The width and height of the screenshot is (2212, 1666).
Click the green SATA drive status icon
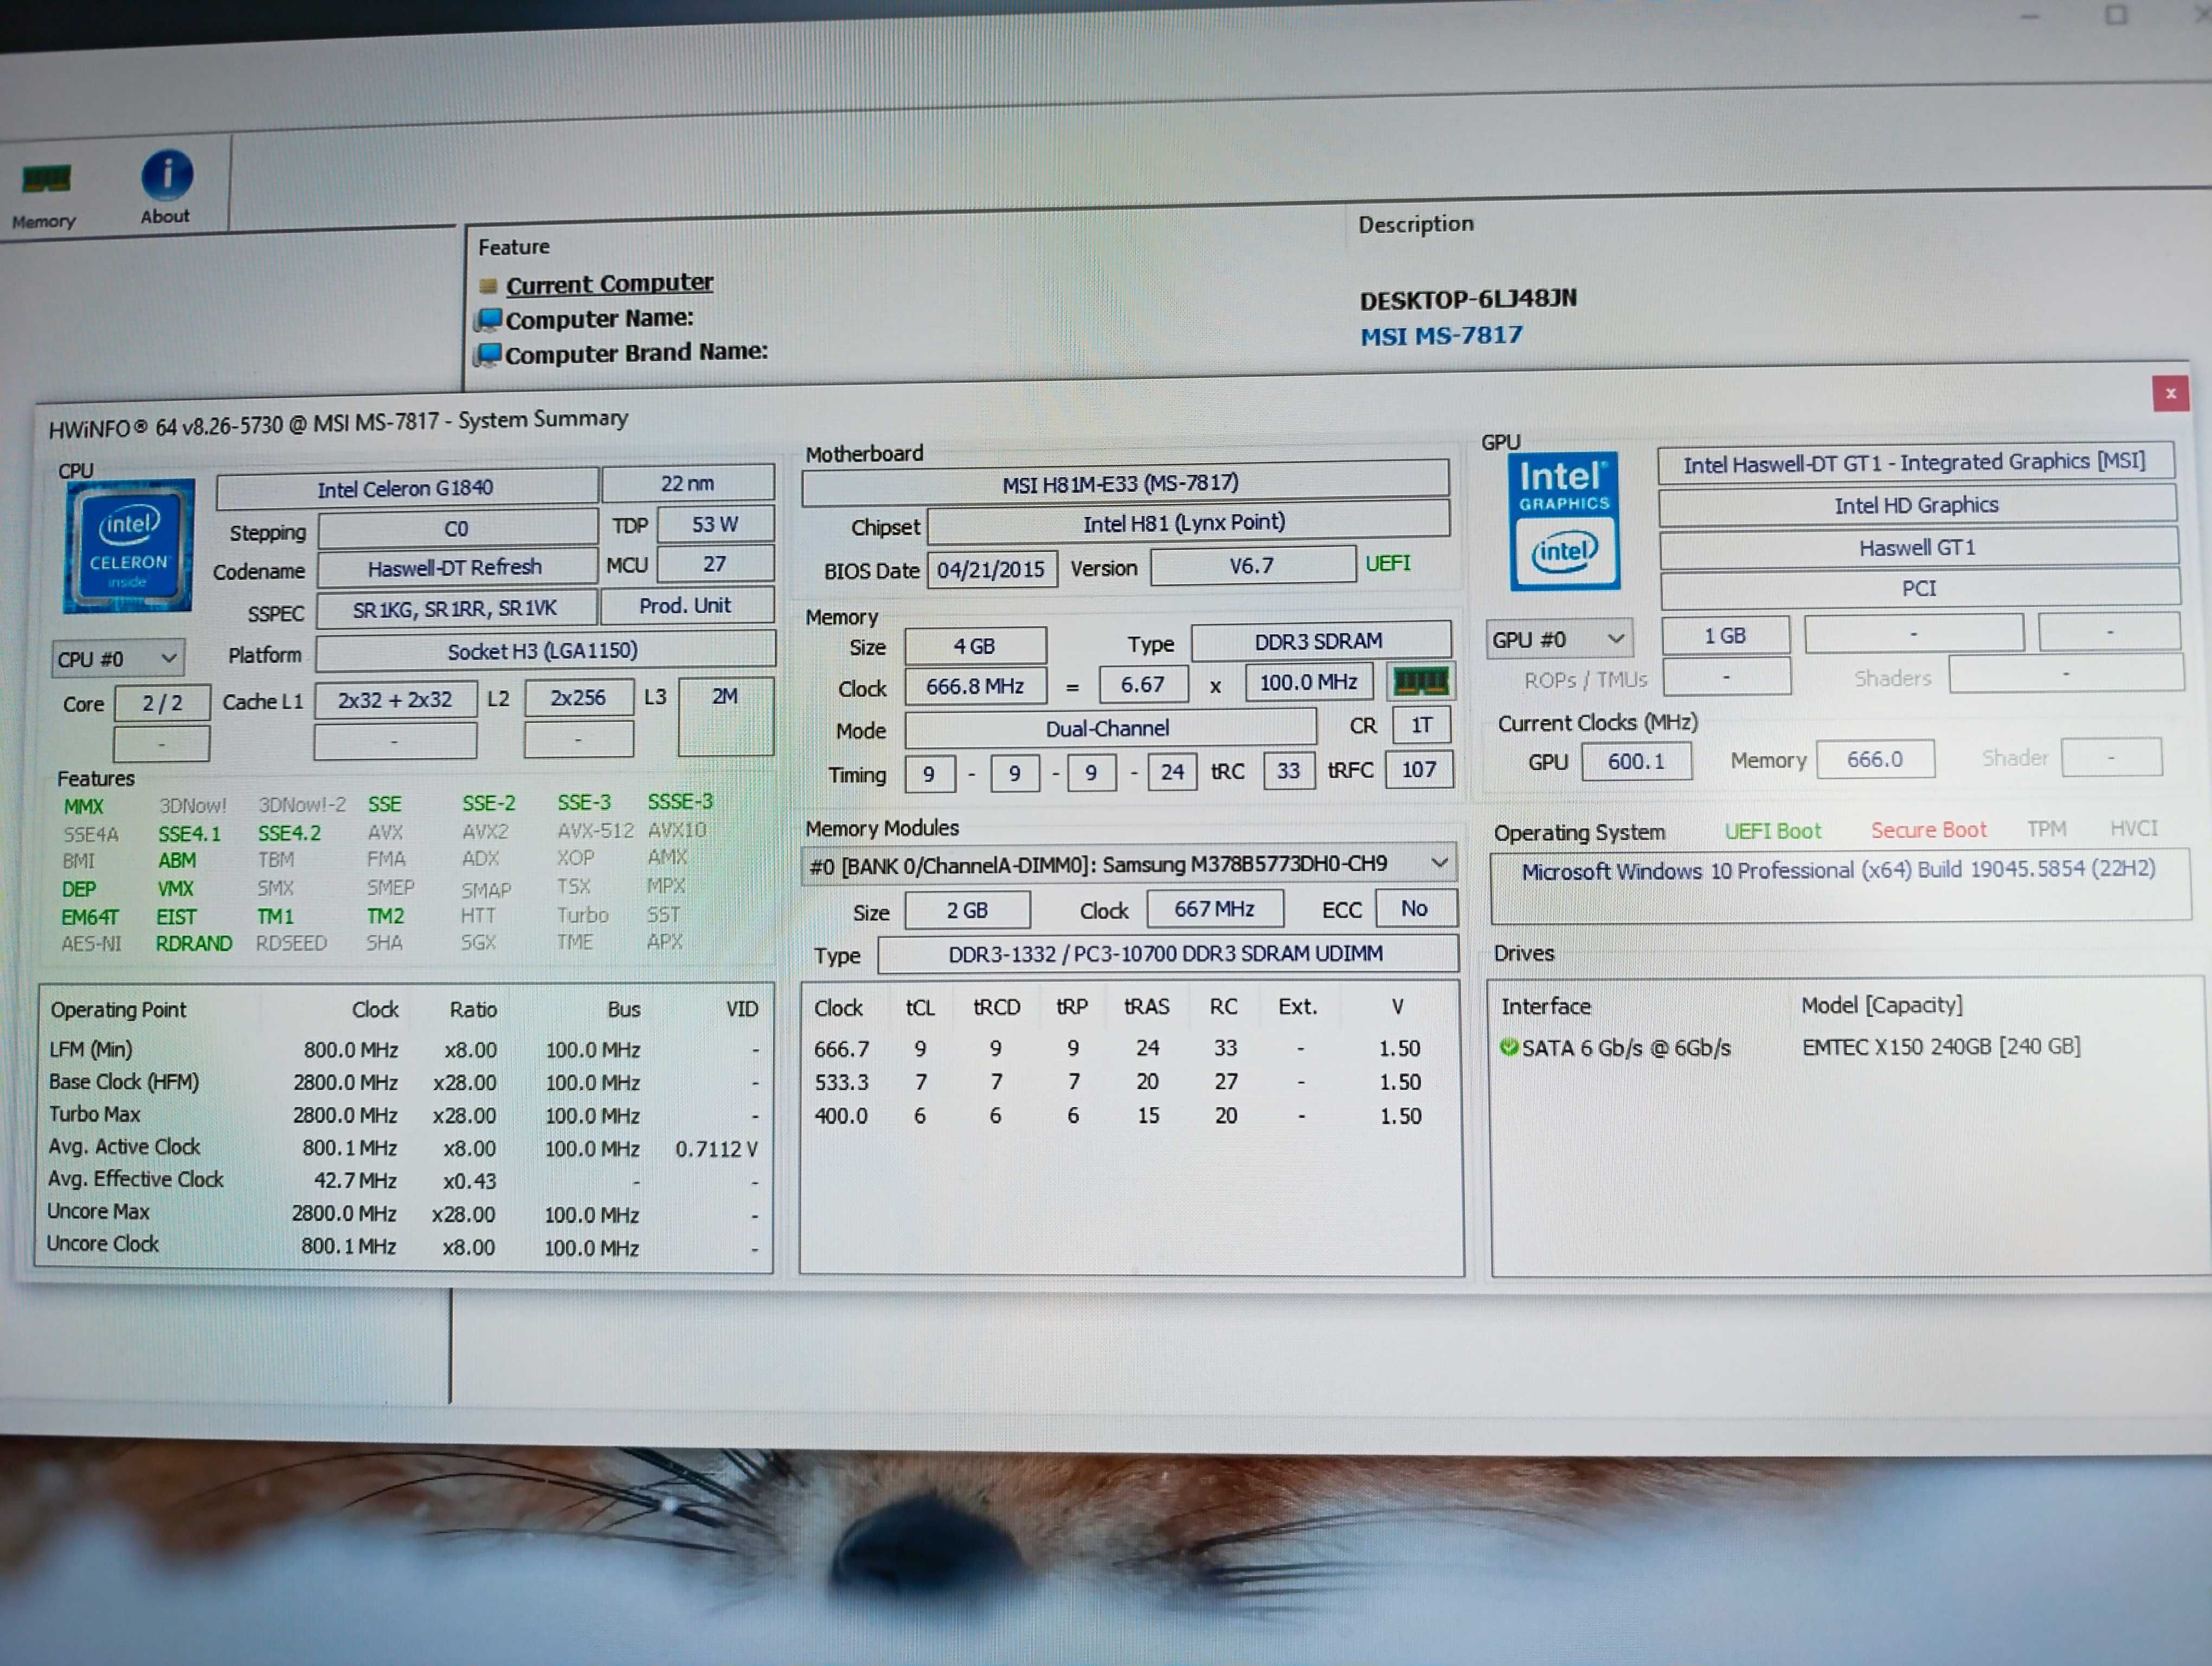pyautogui.click(x=1509, y=1047)
